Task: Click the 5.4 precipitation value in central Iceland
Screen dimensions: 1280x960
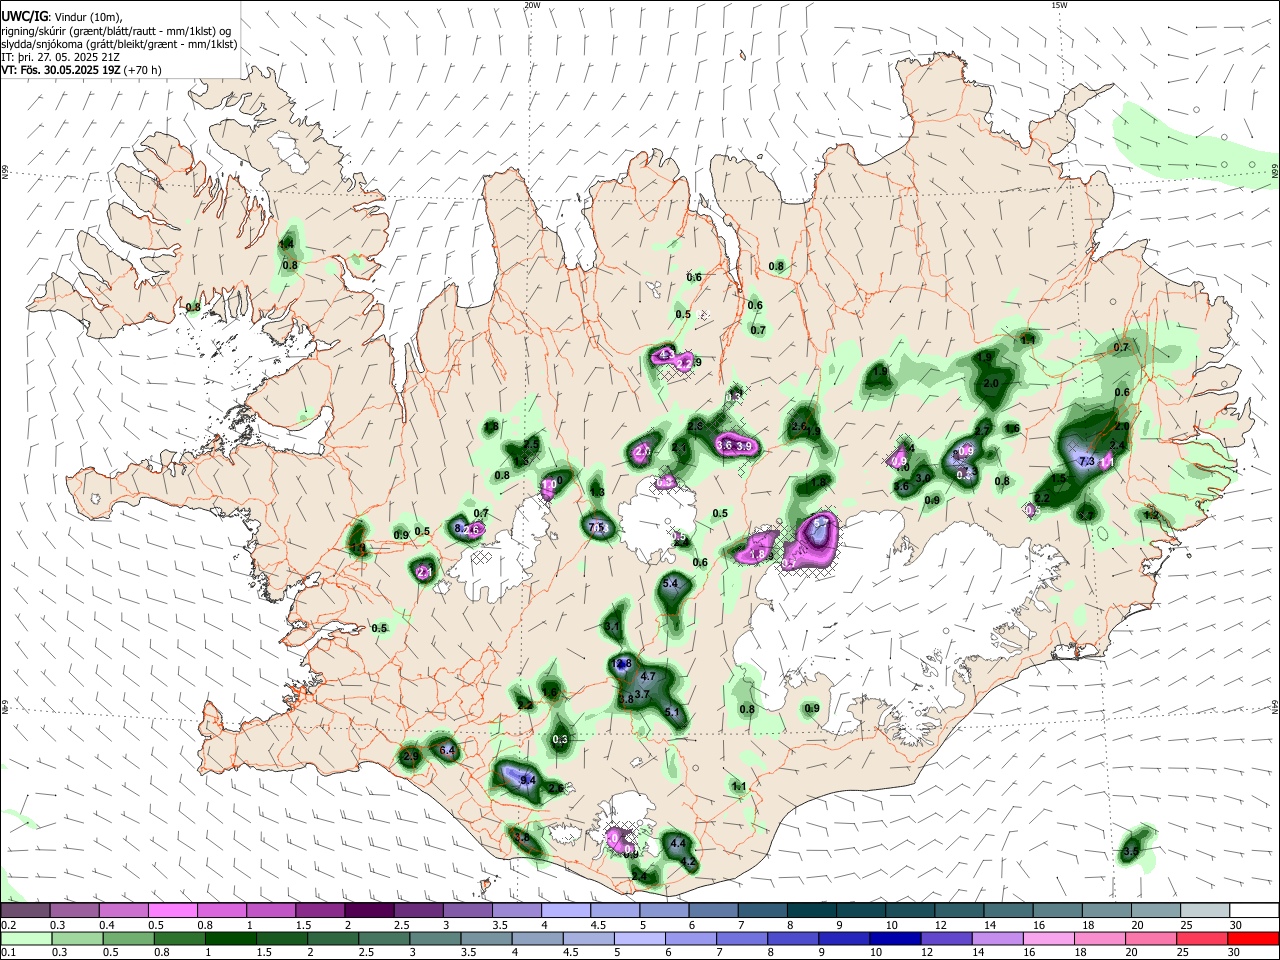Action: pyautogui.click(x=670, y=583)
